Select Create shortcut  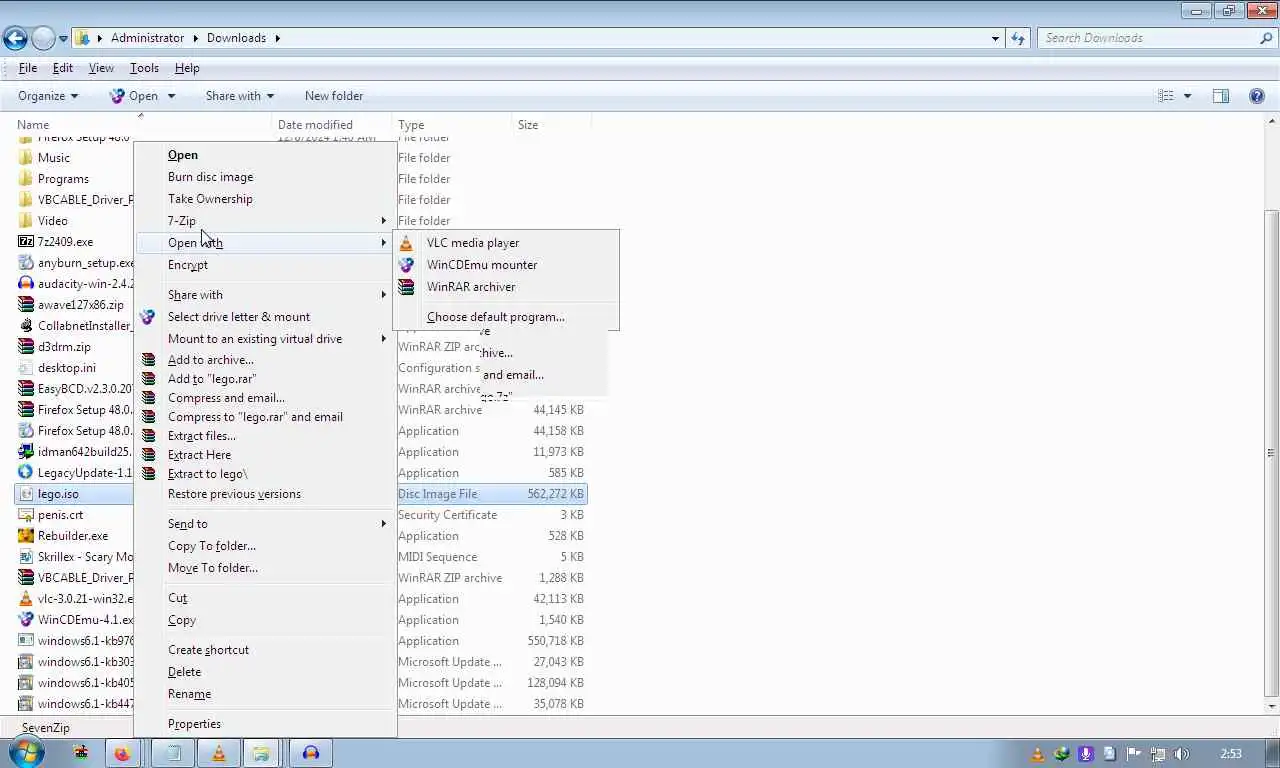(x=208, y=650)
